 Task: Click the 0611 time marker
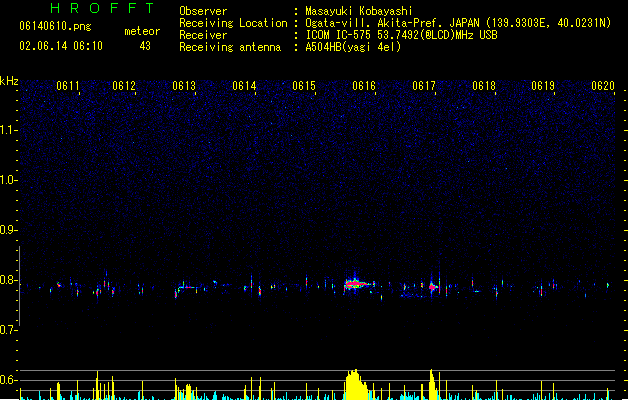[x=68, y=86]
